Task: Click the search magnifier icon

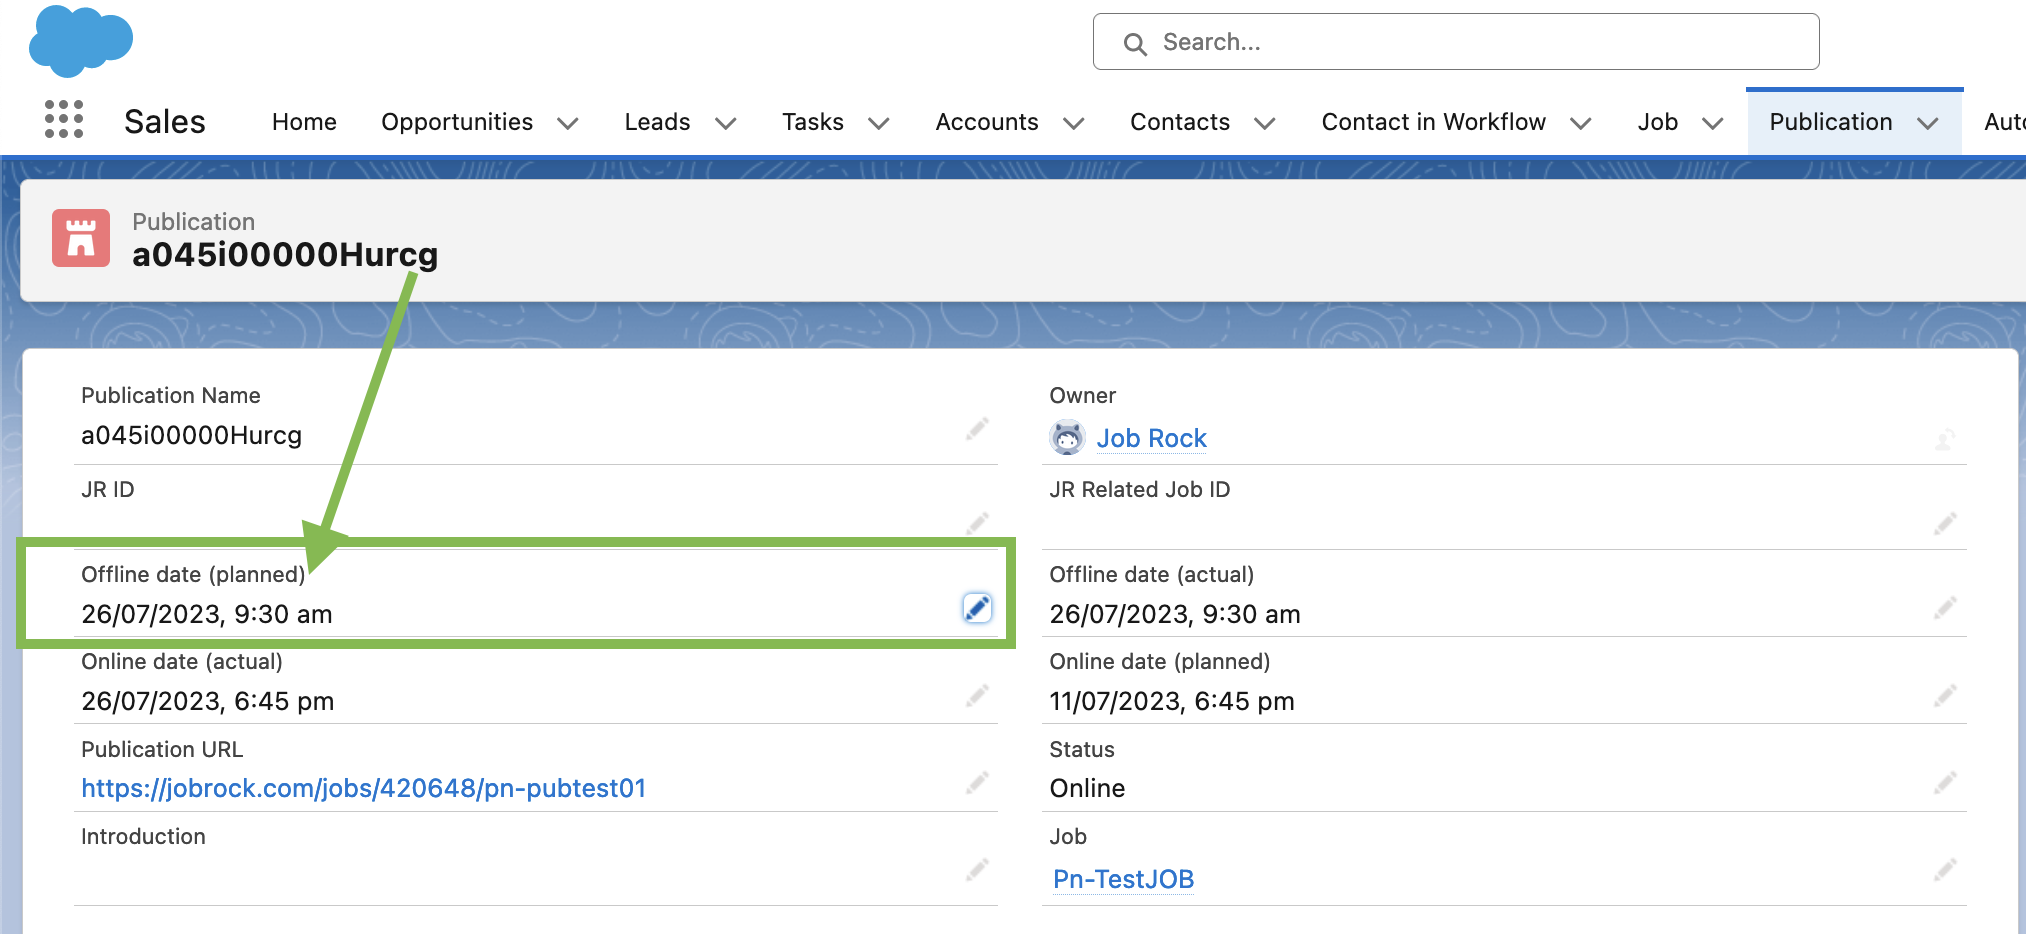Action: (x=1134, y=44)
